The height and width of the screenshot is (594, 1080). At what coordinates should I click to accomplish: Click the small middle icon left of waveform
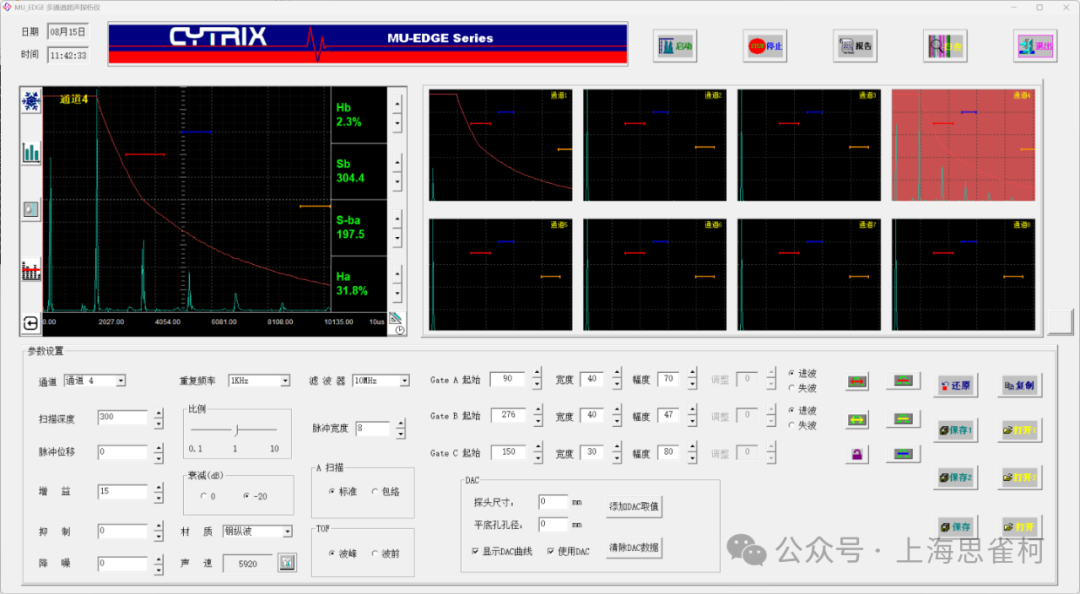pyautogui.click(x=30, y=209)
